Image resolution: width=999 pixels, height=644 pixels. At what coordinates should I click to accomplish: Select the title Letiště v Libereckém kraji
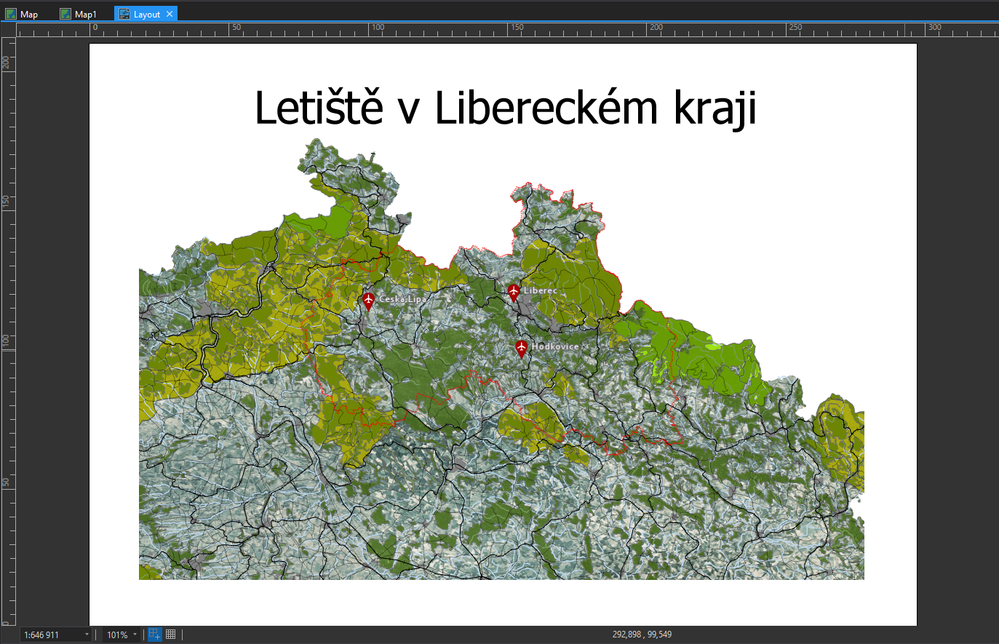pyautogui.click(x=505, y=108)
